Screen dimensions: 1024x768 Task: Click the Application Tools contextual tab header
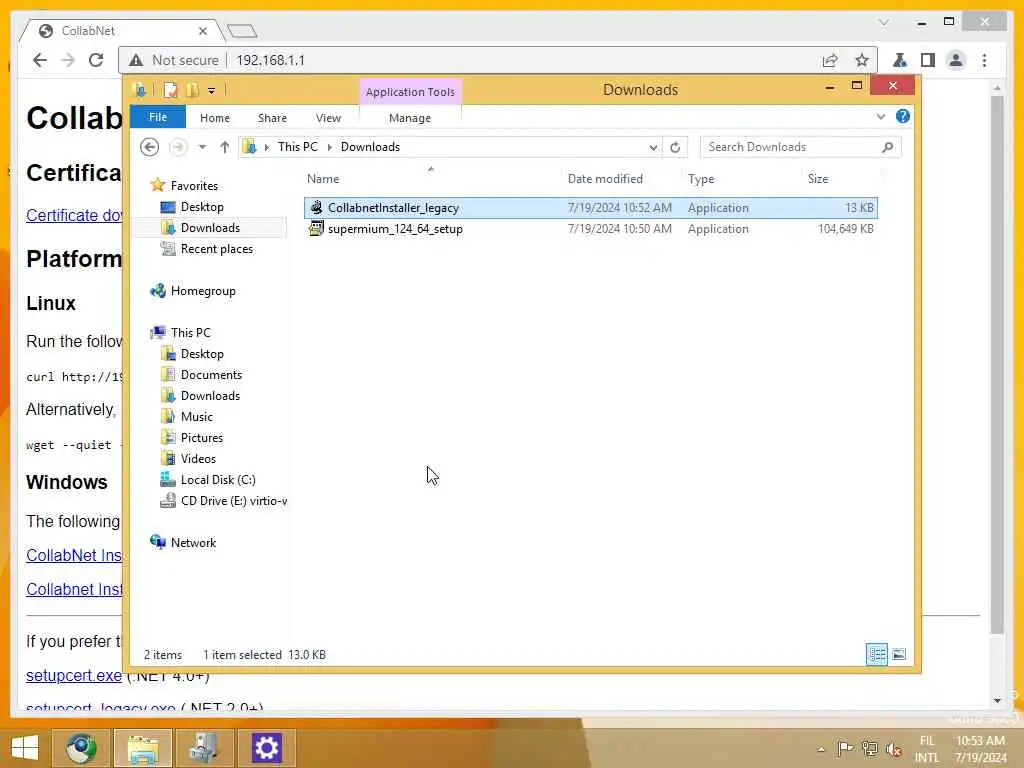(x=410, y=92)
